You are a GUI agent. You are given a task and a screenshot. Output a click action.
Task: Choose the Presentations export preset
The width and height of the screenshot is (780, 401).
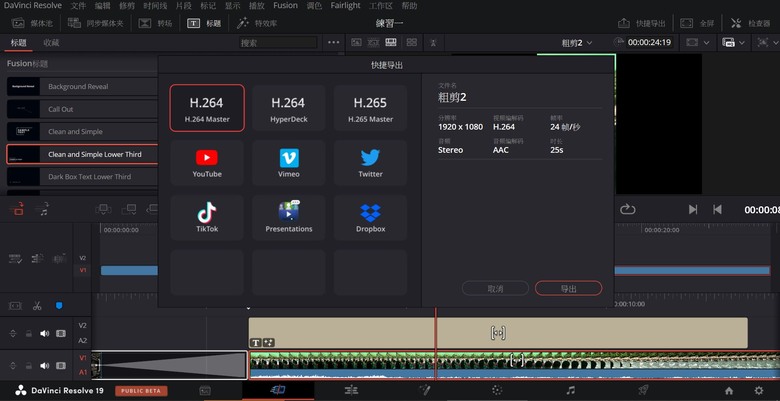pyautogui.click(x=289, y=217)
